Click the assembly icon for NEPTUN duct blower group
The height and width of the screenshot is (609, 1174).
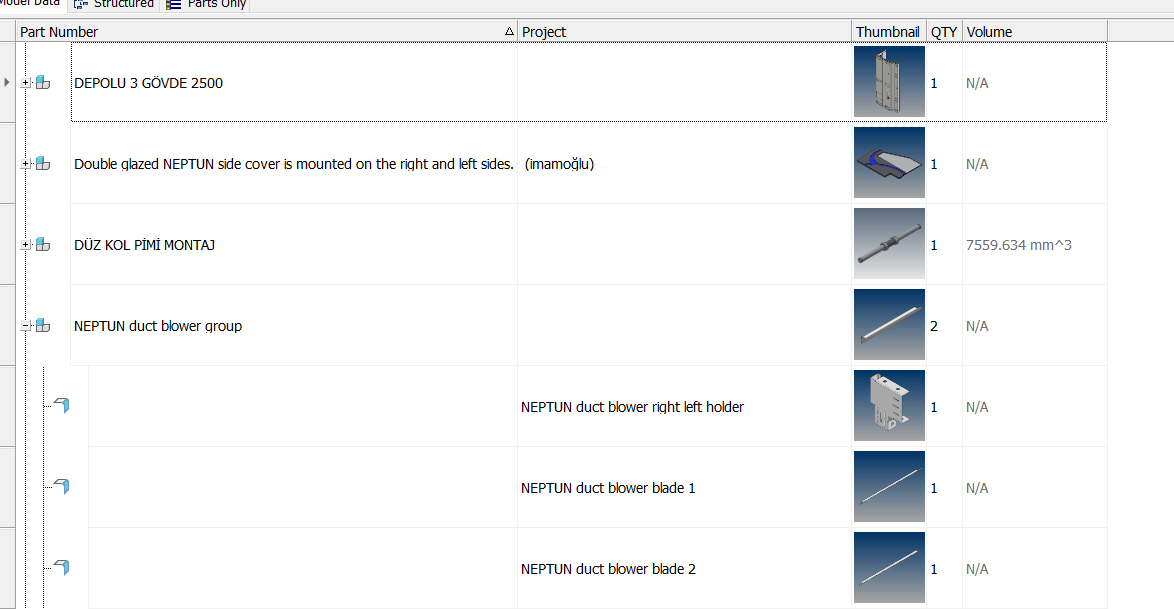point(43,326)
